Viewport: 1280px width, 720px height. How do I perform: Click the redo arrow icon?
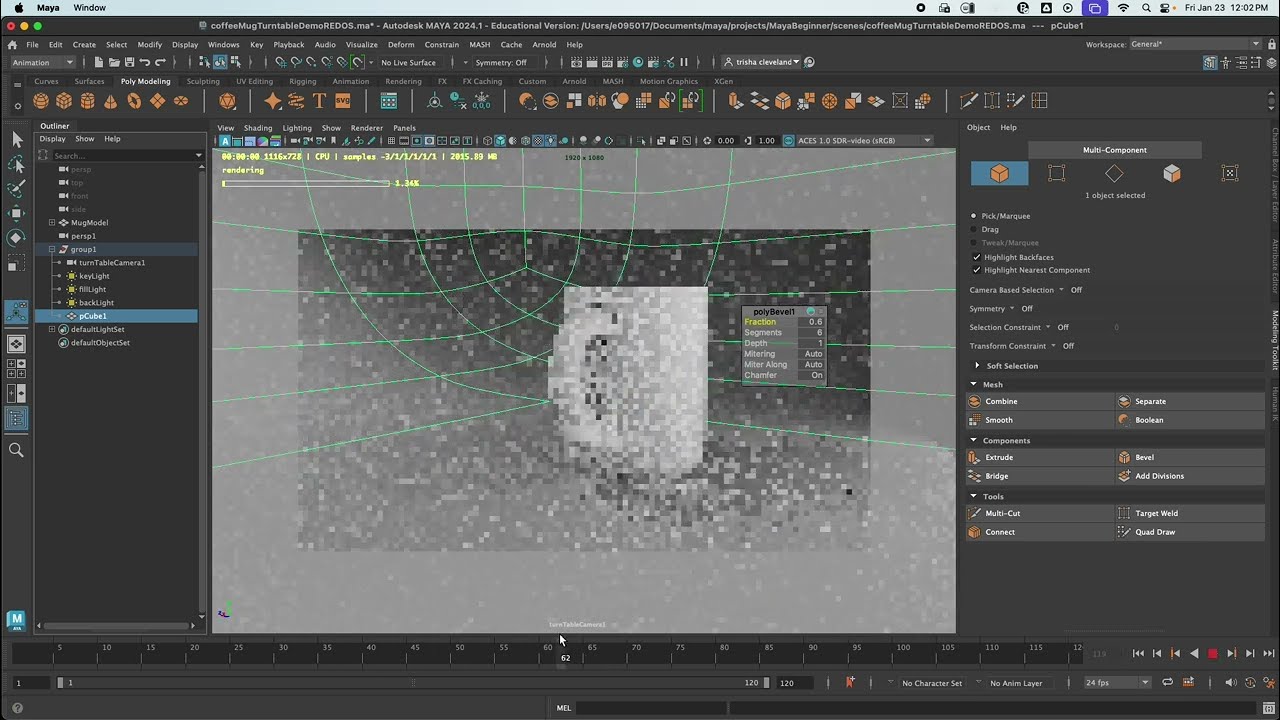click(160, 62)
